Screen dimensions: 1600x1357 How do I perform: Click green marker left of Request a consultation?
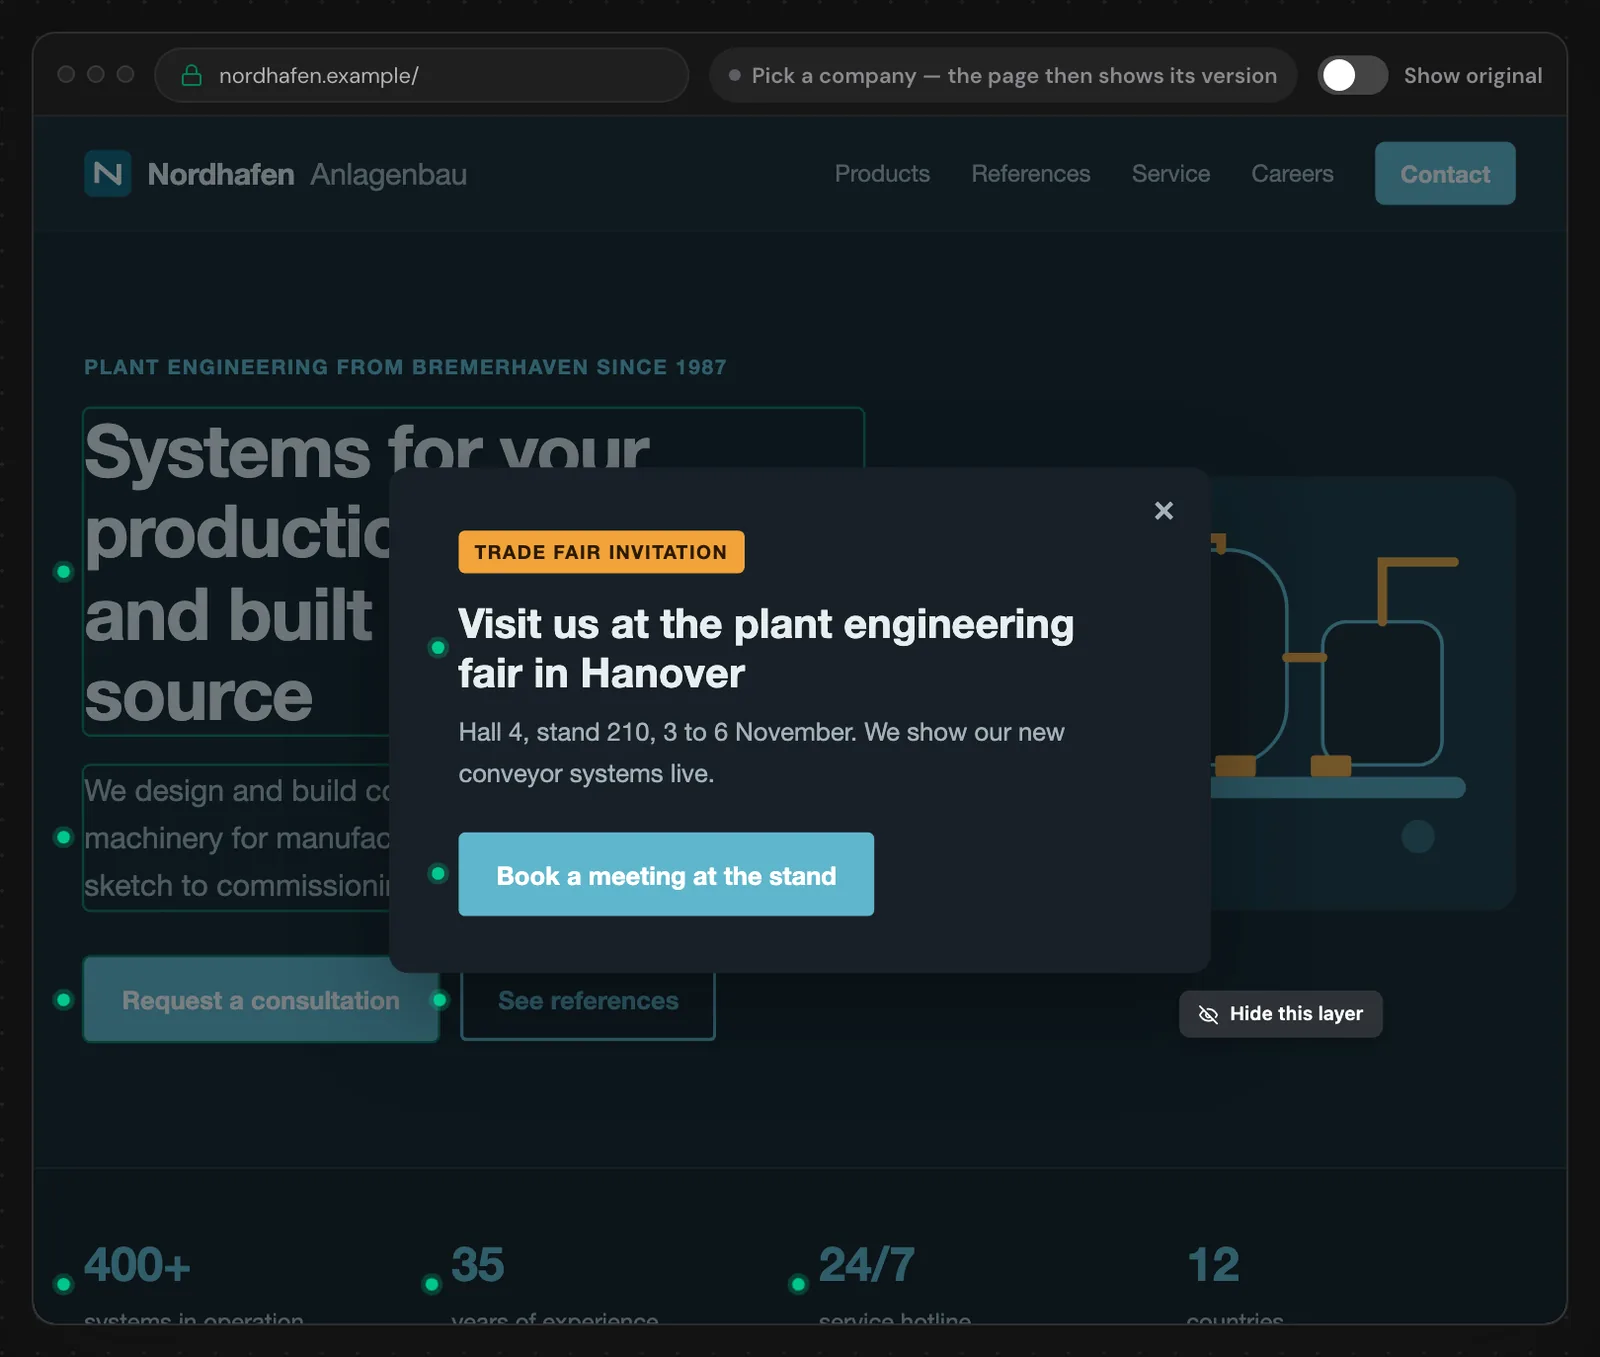tap(64, 1000)
